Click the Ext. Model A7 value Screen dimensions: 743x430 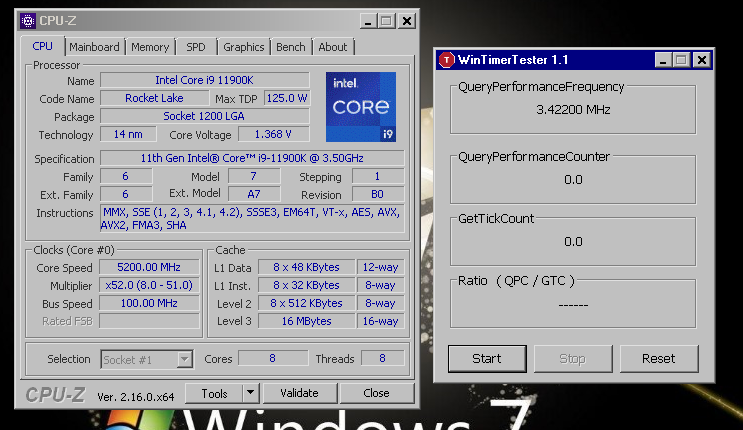[x=254, y=194]
